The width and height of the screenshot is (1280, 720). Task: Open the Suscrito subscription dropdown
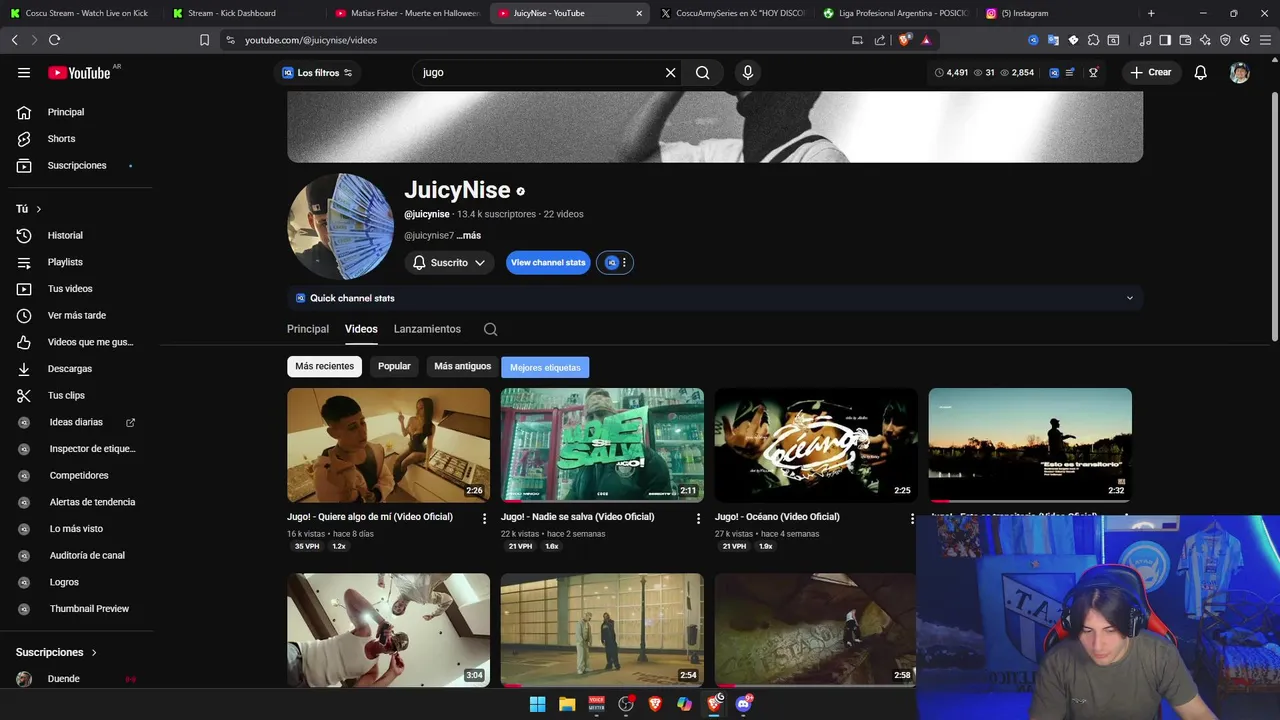point(449,263)
